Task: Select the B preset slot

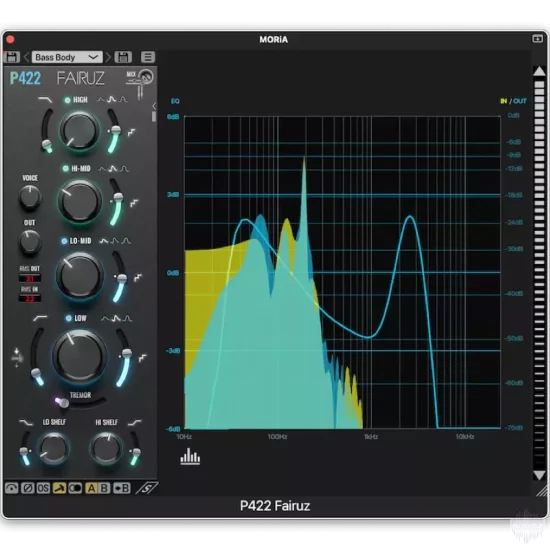Action: (104, 488)
